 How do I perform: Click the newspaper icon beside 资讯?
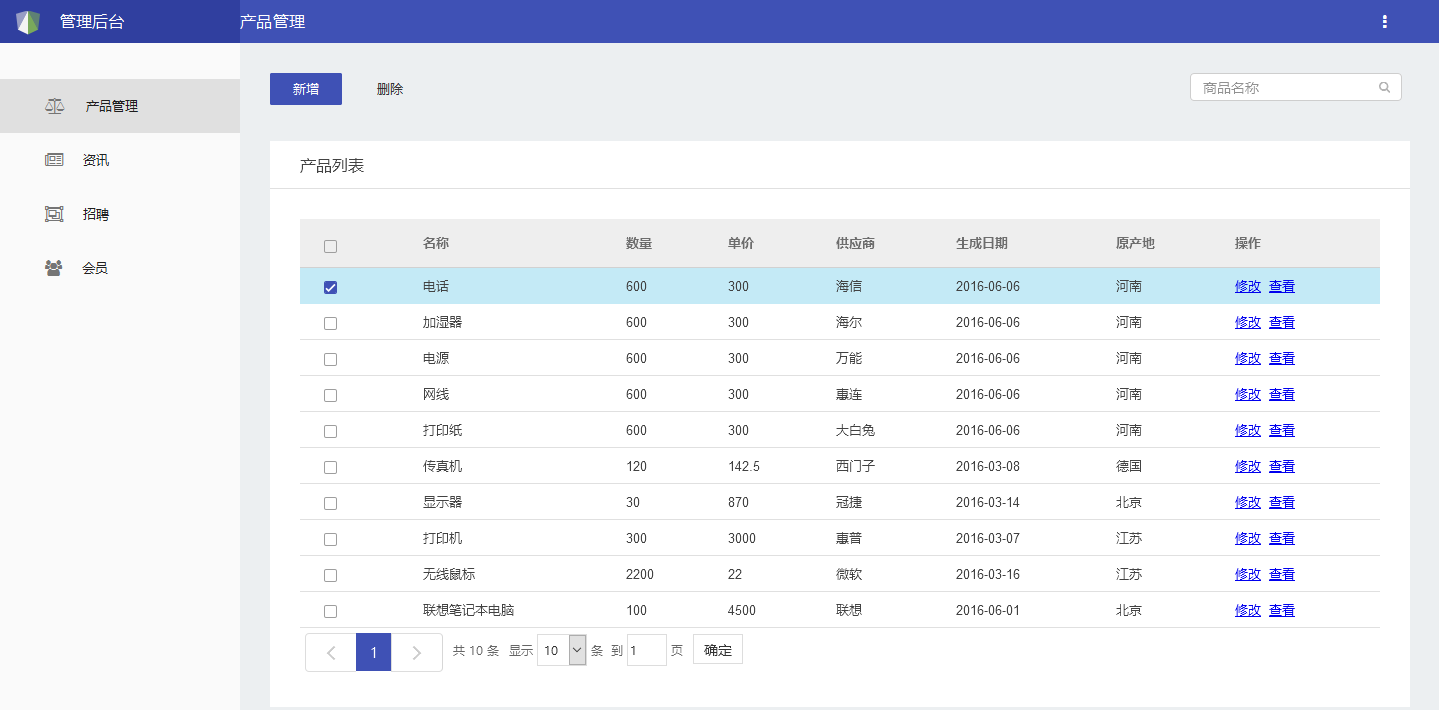click(x=54, y=160)
